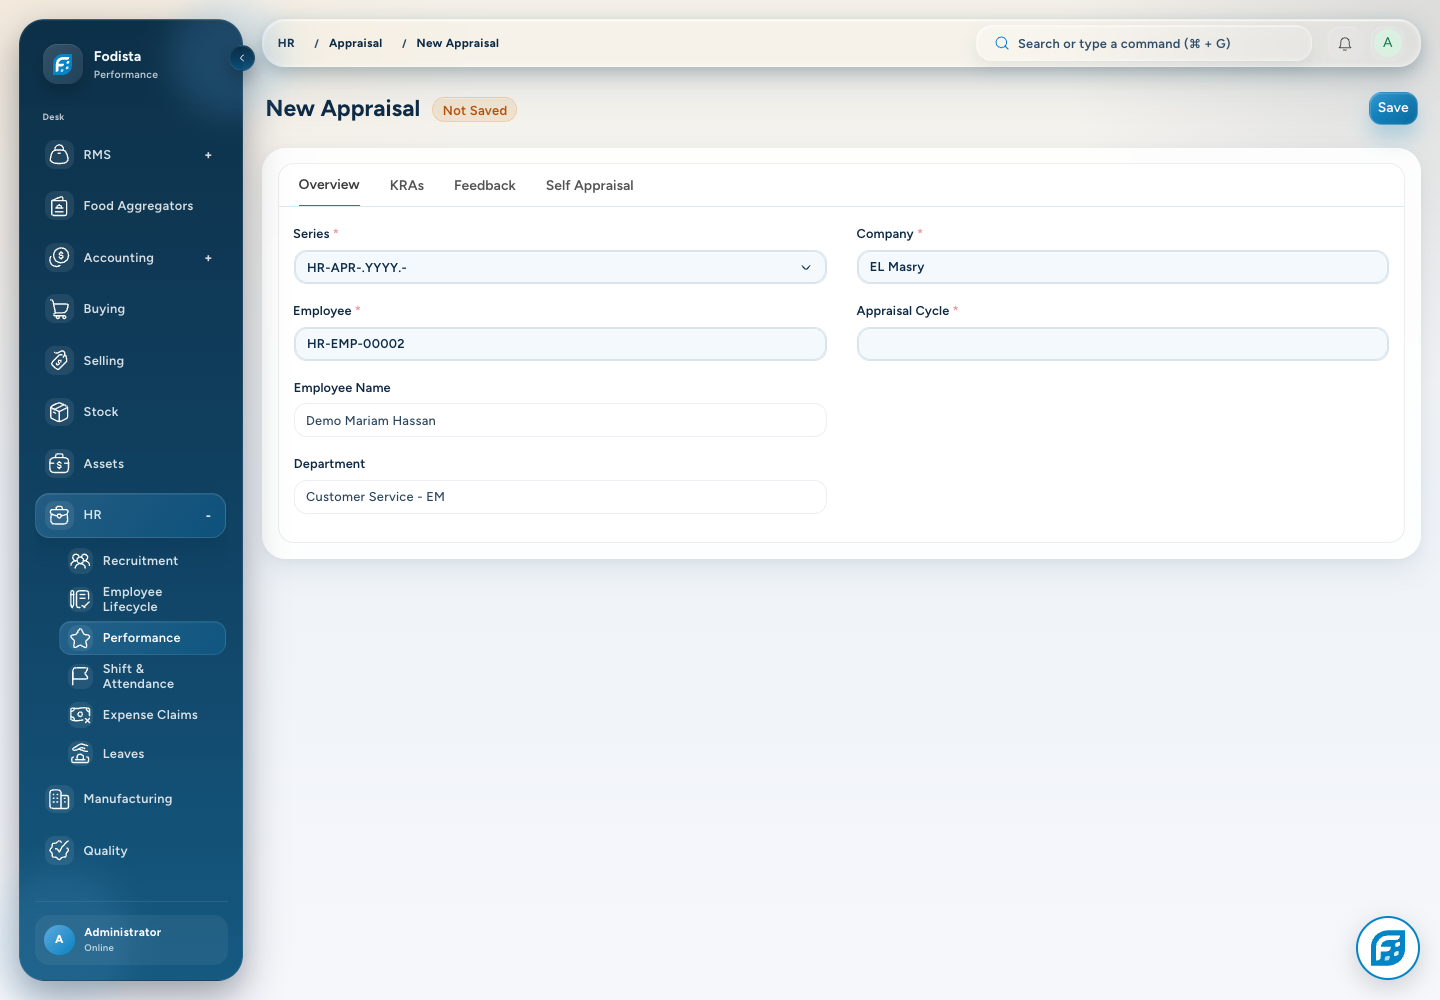Expand the RMS menu with plus
Viewport: 1440px width, 1000px height.
(x=208, y=155)
